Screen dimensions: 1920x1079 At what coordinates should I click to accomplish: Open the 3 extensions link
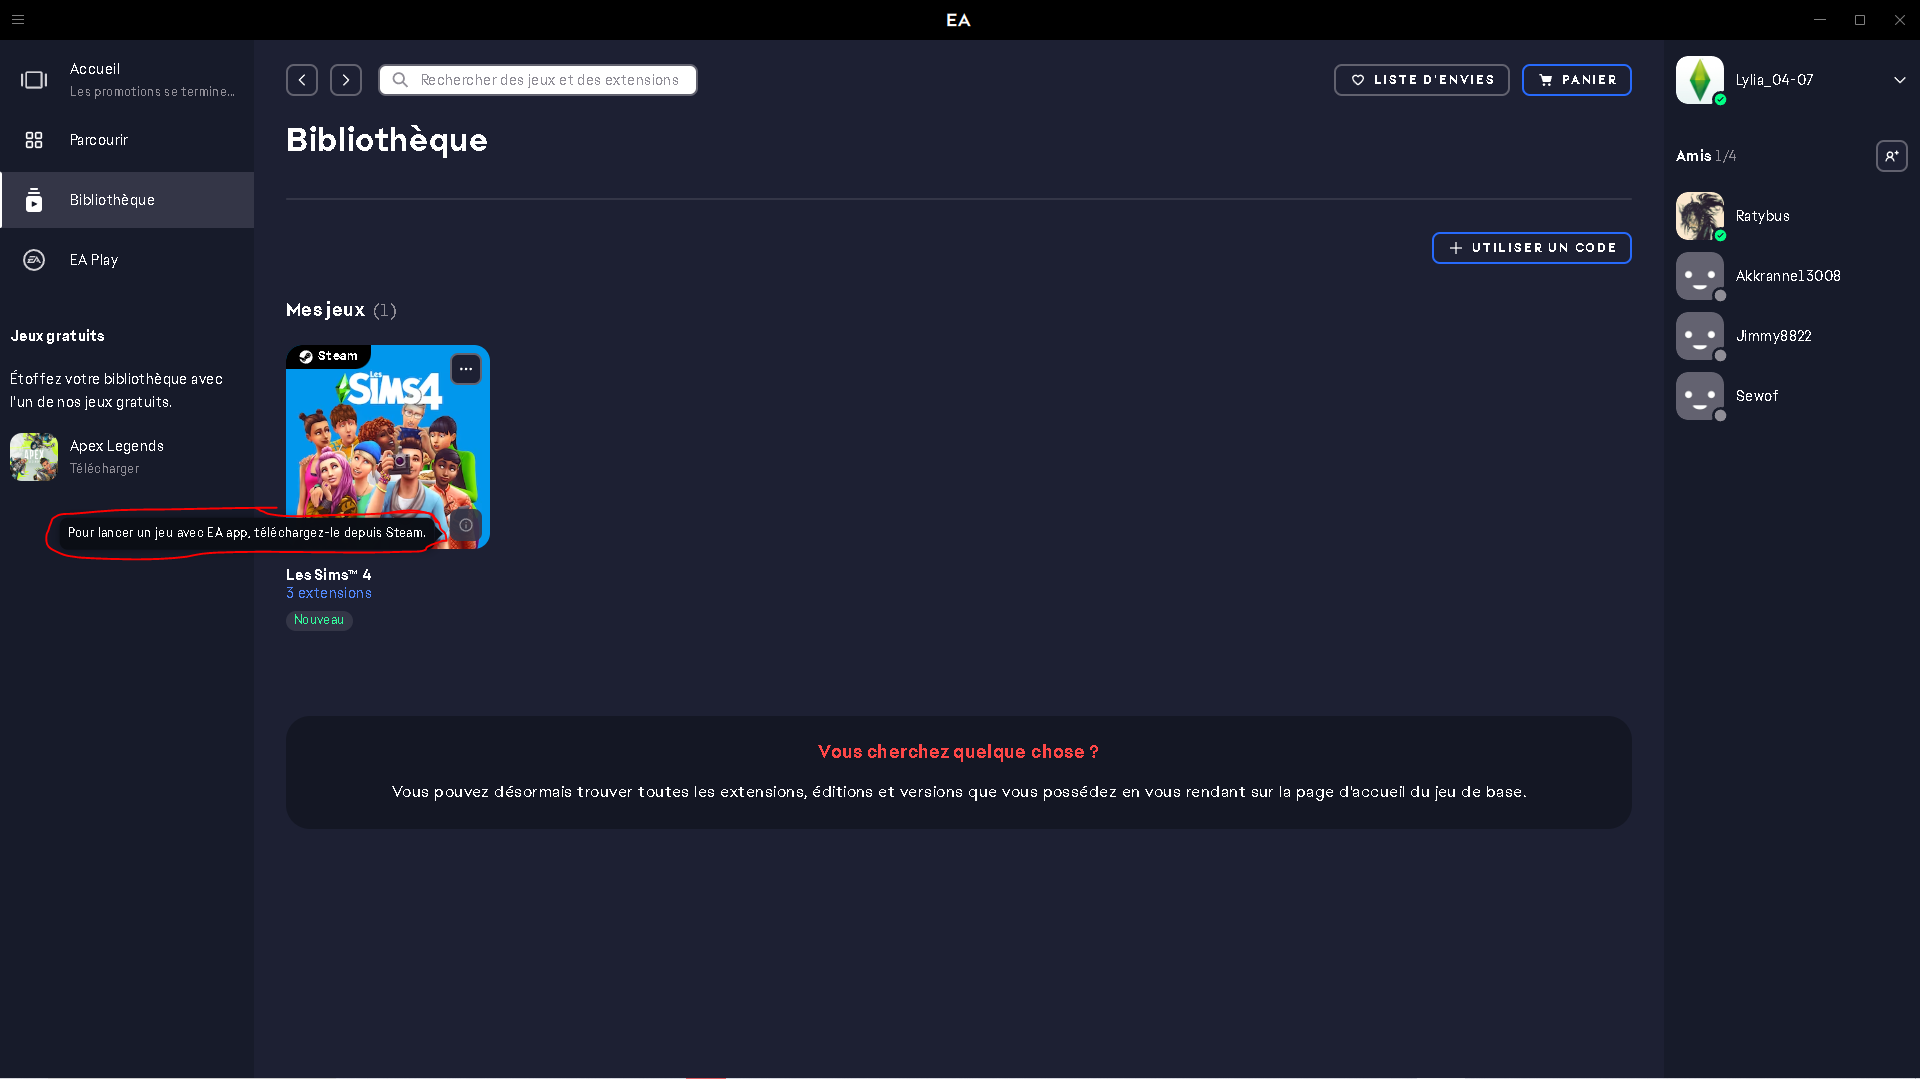coord(329,593)
